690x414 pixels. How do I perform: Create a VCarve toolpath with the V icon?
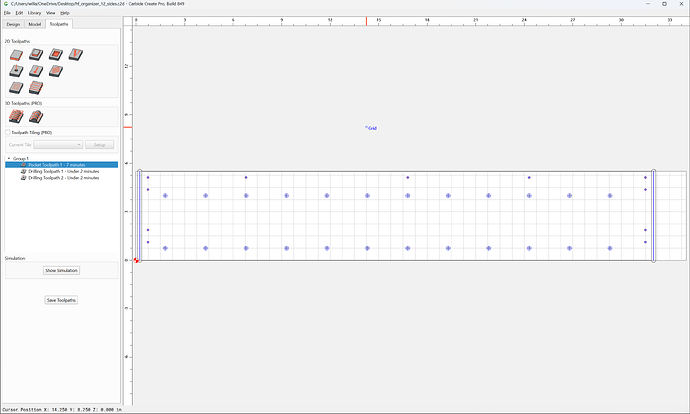pyautogui.click(x=76, y=55)
